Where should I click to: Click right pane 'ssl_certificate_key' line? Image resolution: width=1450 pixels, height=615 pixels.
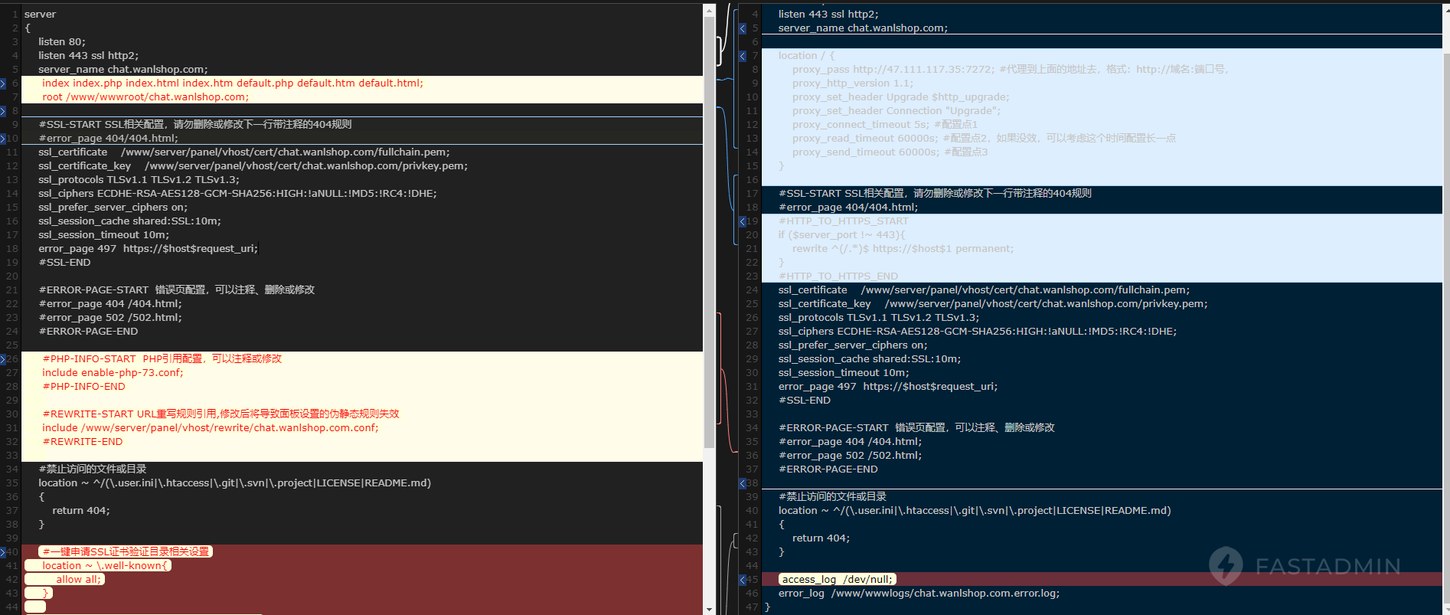992,304
